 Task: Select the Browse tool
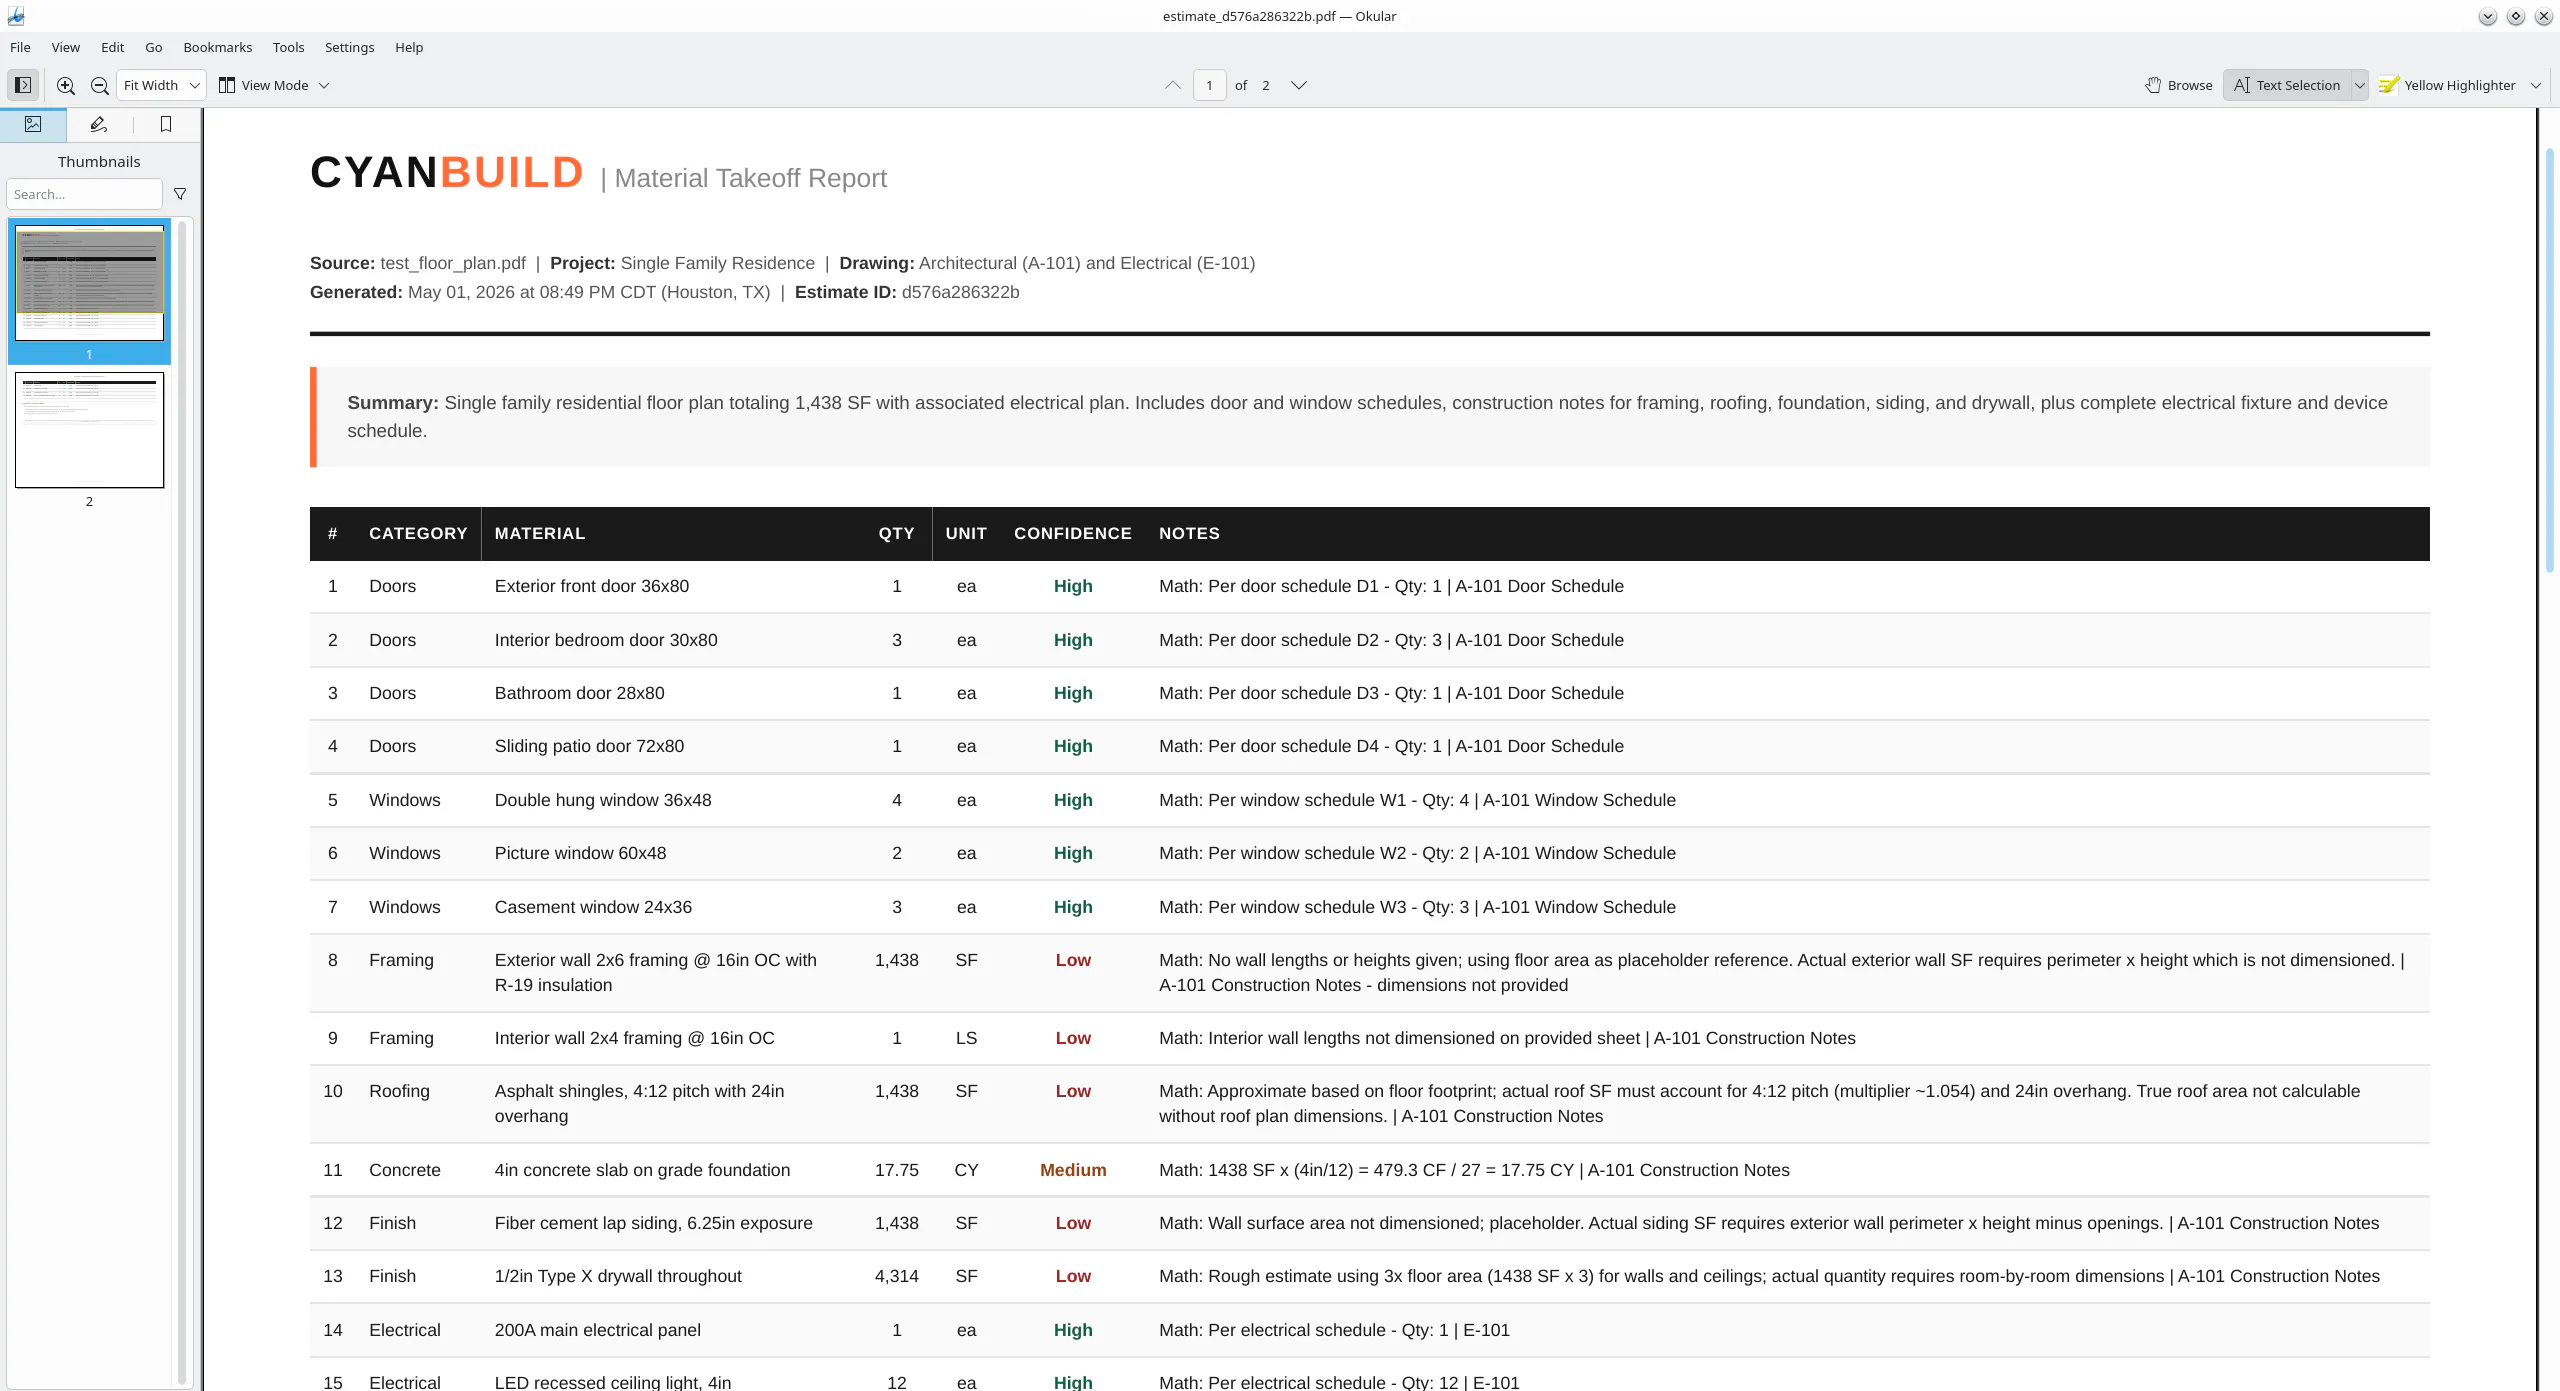coord(2179,85)
